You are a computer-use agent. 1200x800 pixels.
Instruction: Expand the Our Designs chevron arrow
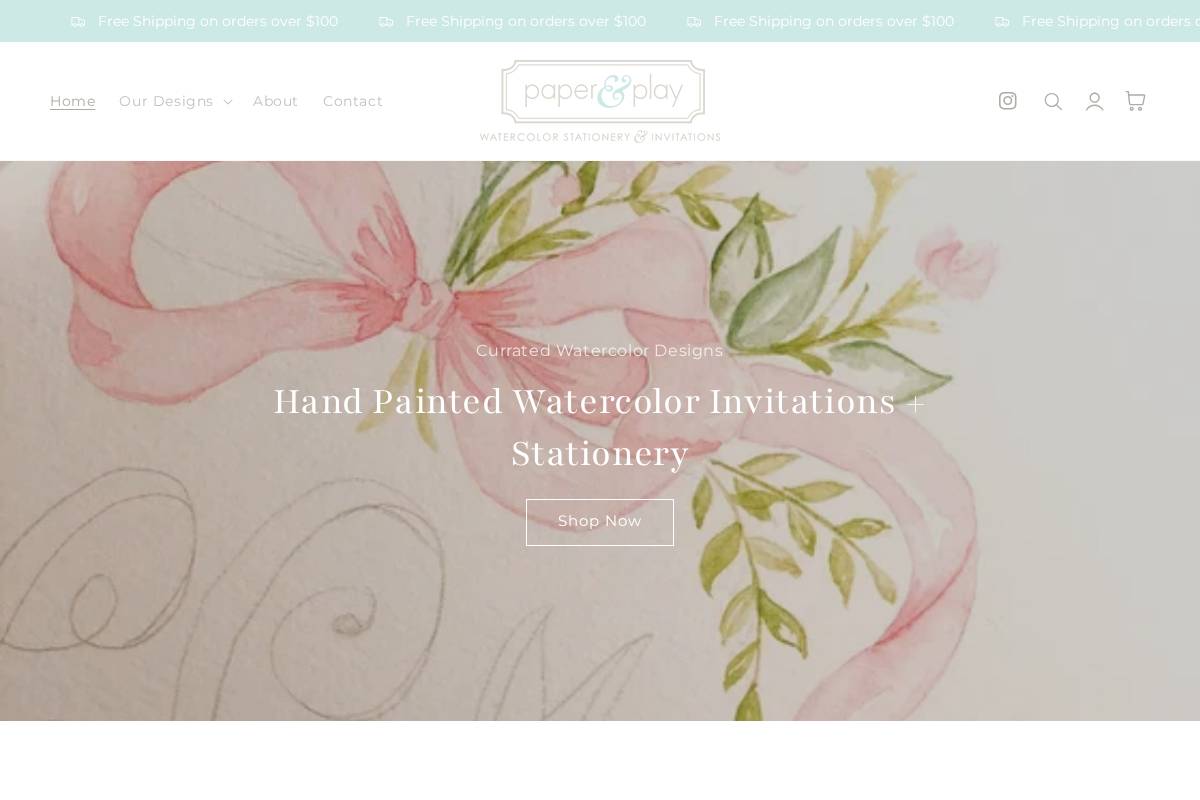[228, 102]
